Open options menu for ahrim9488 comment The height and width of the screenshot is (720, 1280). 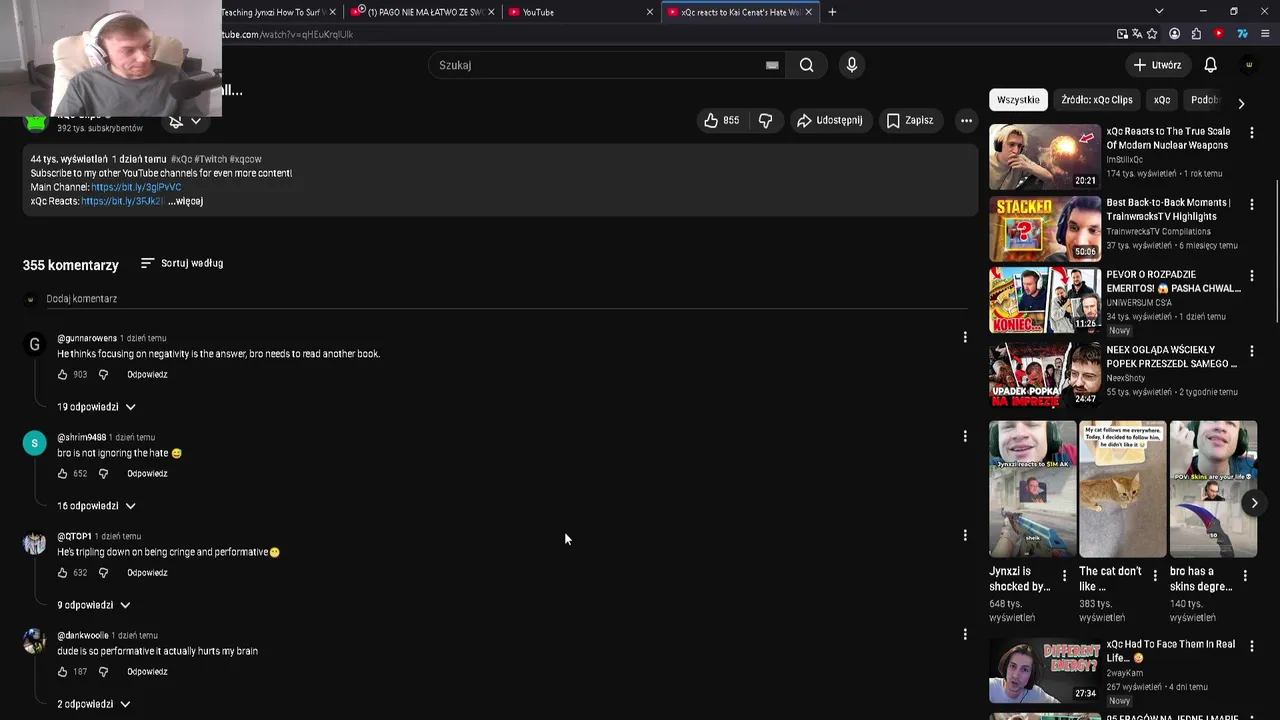point(965,436)
